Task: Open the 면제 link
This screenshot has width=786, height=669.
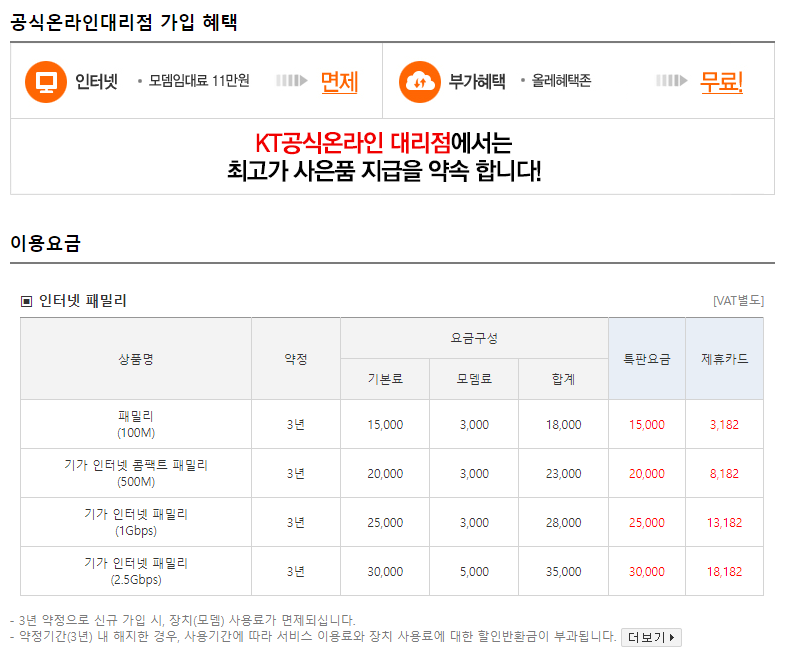Action: (x=339, y=82)
